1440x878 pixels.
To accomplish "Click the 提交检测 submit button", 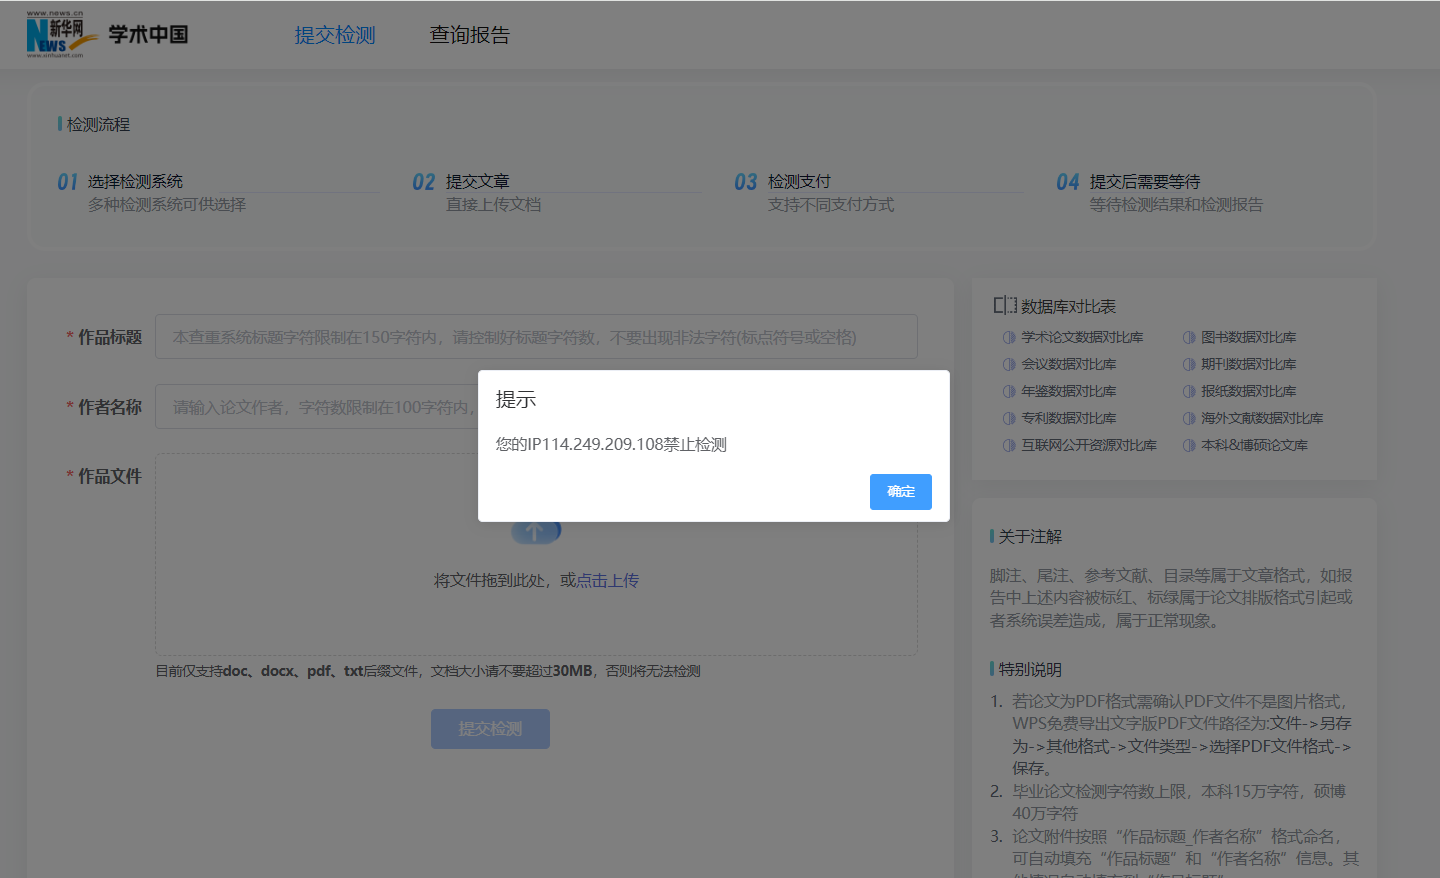I will 490,729.
